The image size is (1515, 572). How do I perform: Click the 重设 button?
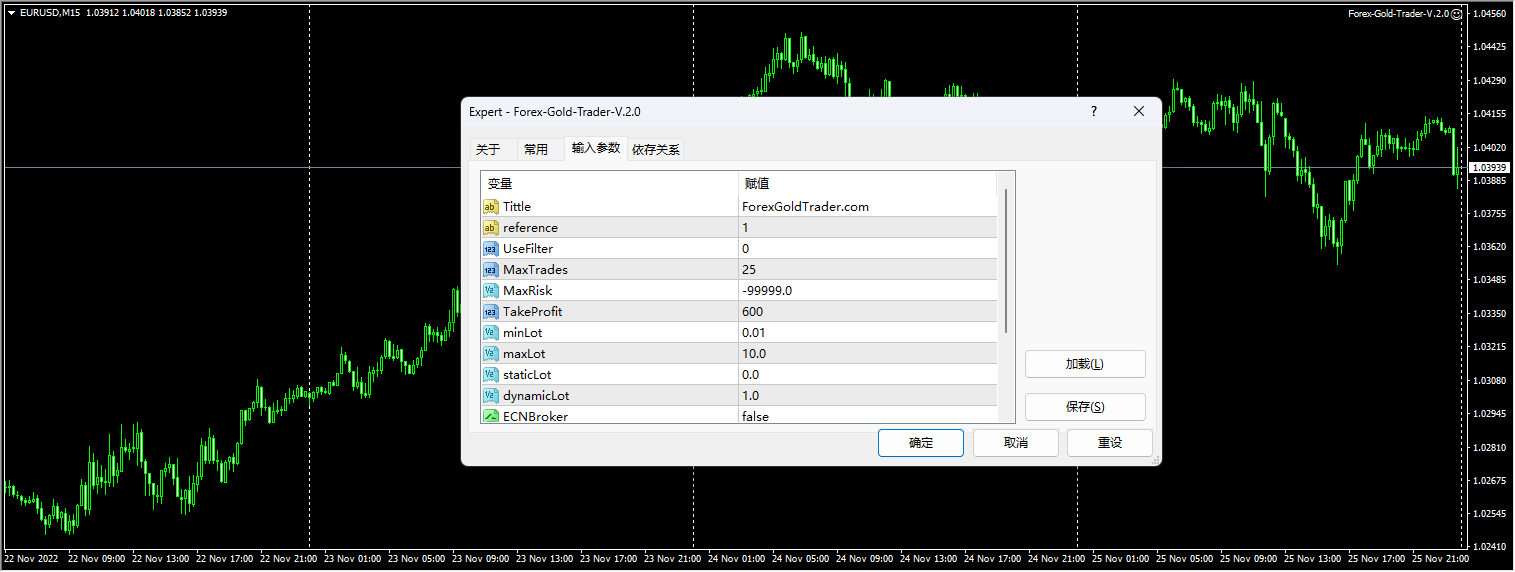click(1110, 443)
